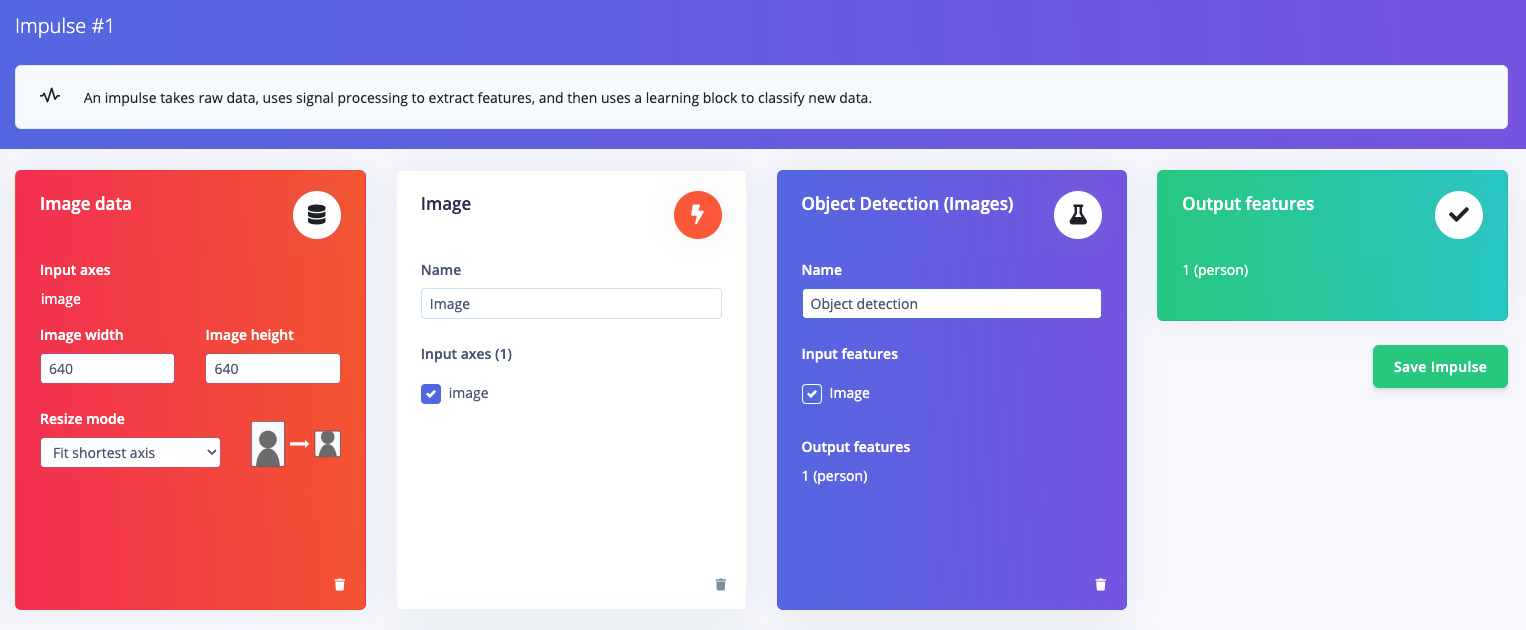Image resolution: width=1526 pixels, height=630 pixels.
Task: Save the impulse with the green button
Action: tap(1440, 367)
